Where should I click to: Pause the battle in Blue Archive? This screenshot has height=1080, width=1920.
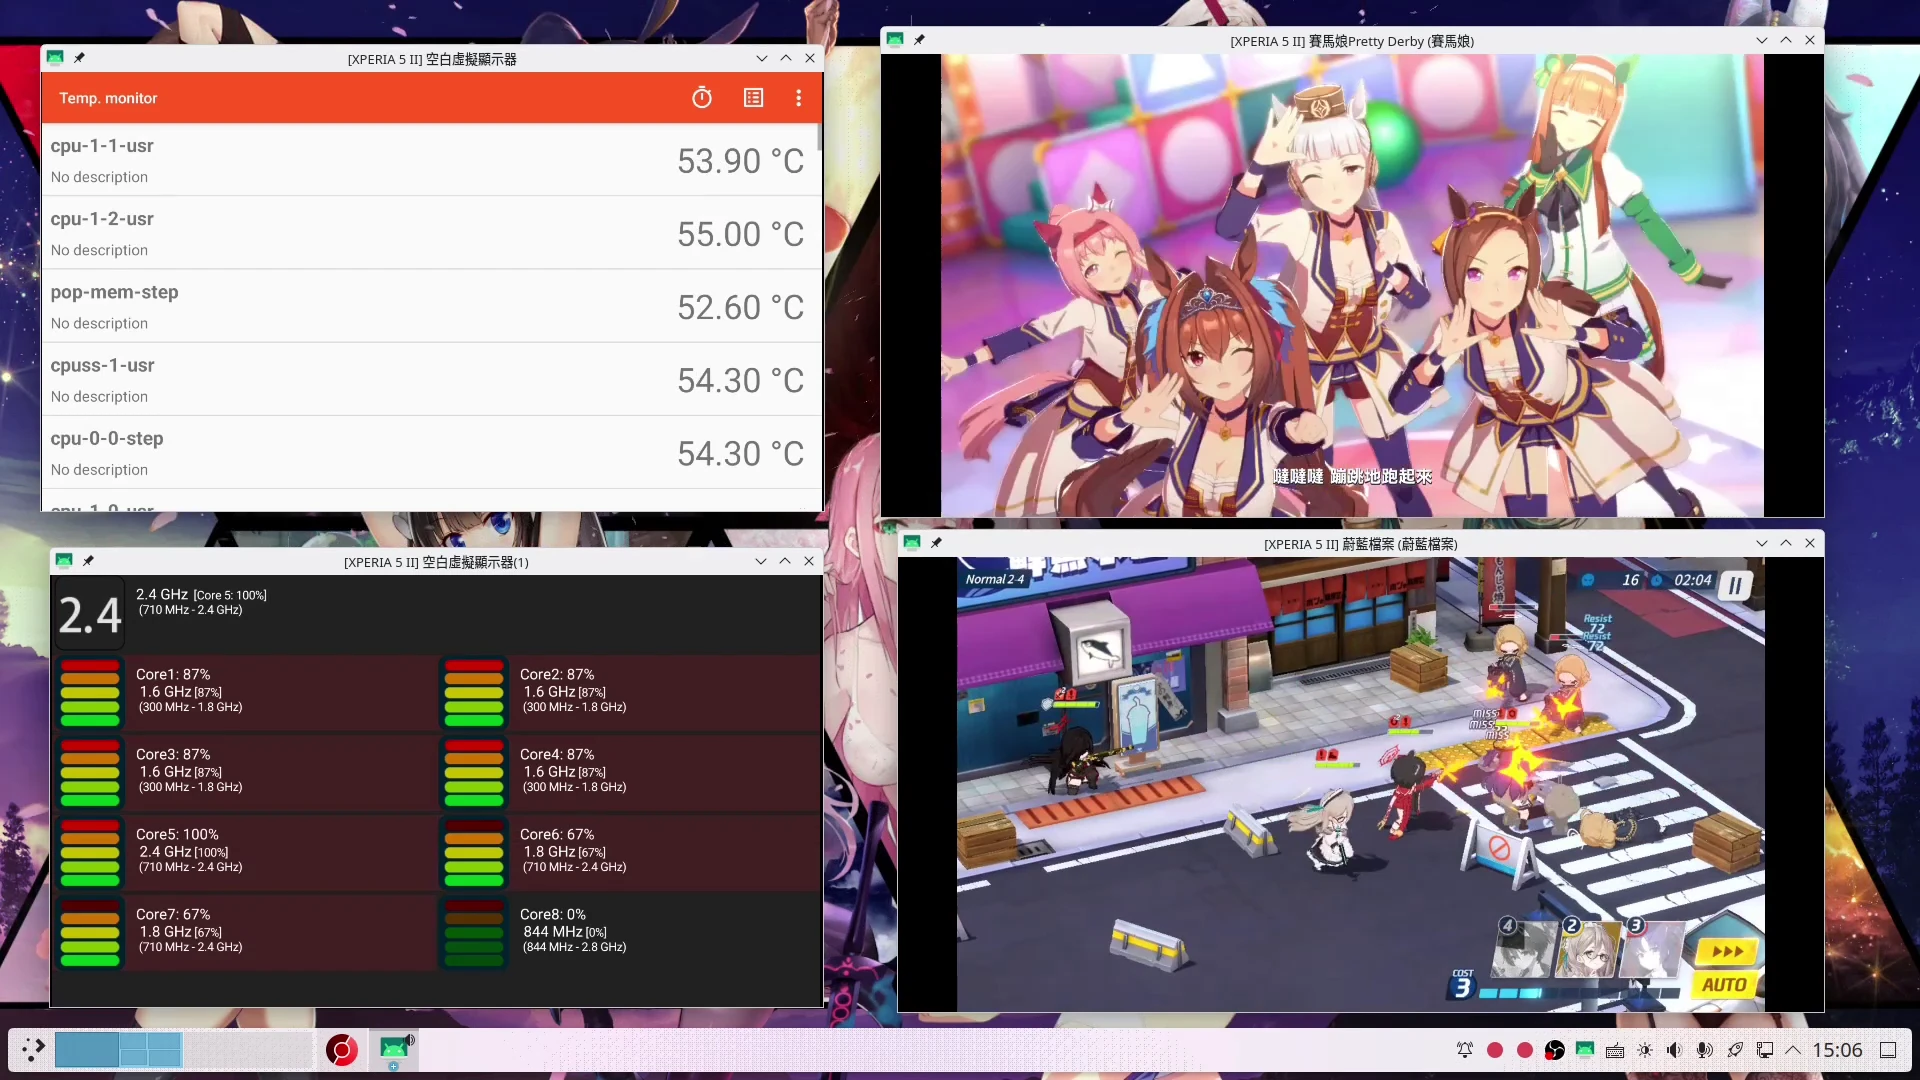1735,586
